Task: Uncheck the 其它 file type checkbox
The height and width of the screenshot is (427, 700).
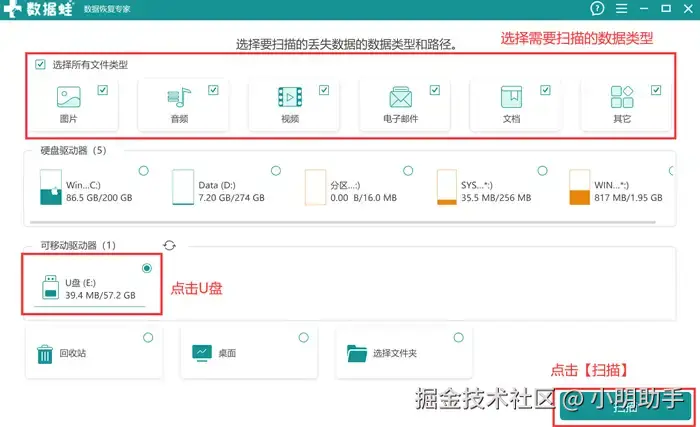Action: 656,90
